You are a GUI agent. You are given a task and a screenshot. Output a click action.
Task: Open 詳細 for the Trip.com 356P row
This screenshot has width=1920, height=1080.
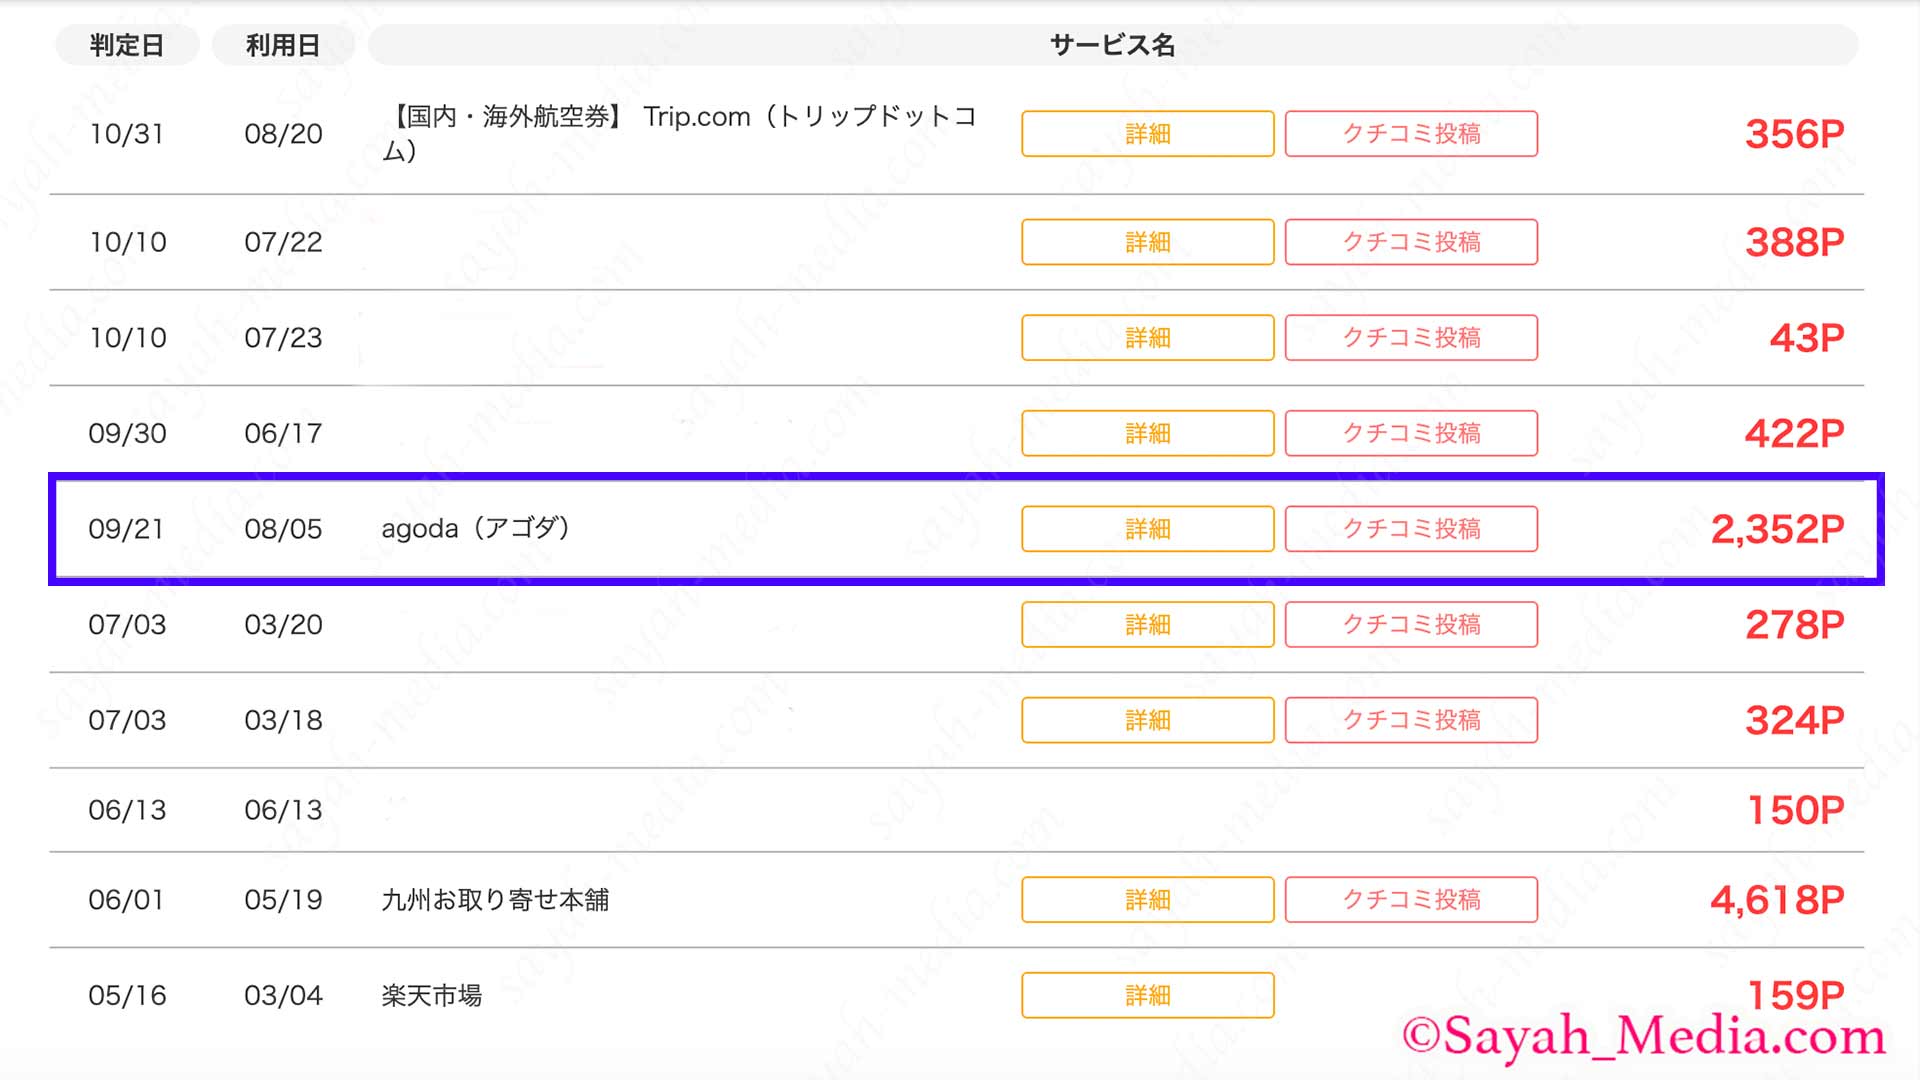click(x=1147, y=134)
